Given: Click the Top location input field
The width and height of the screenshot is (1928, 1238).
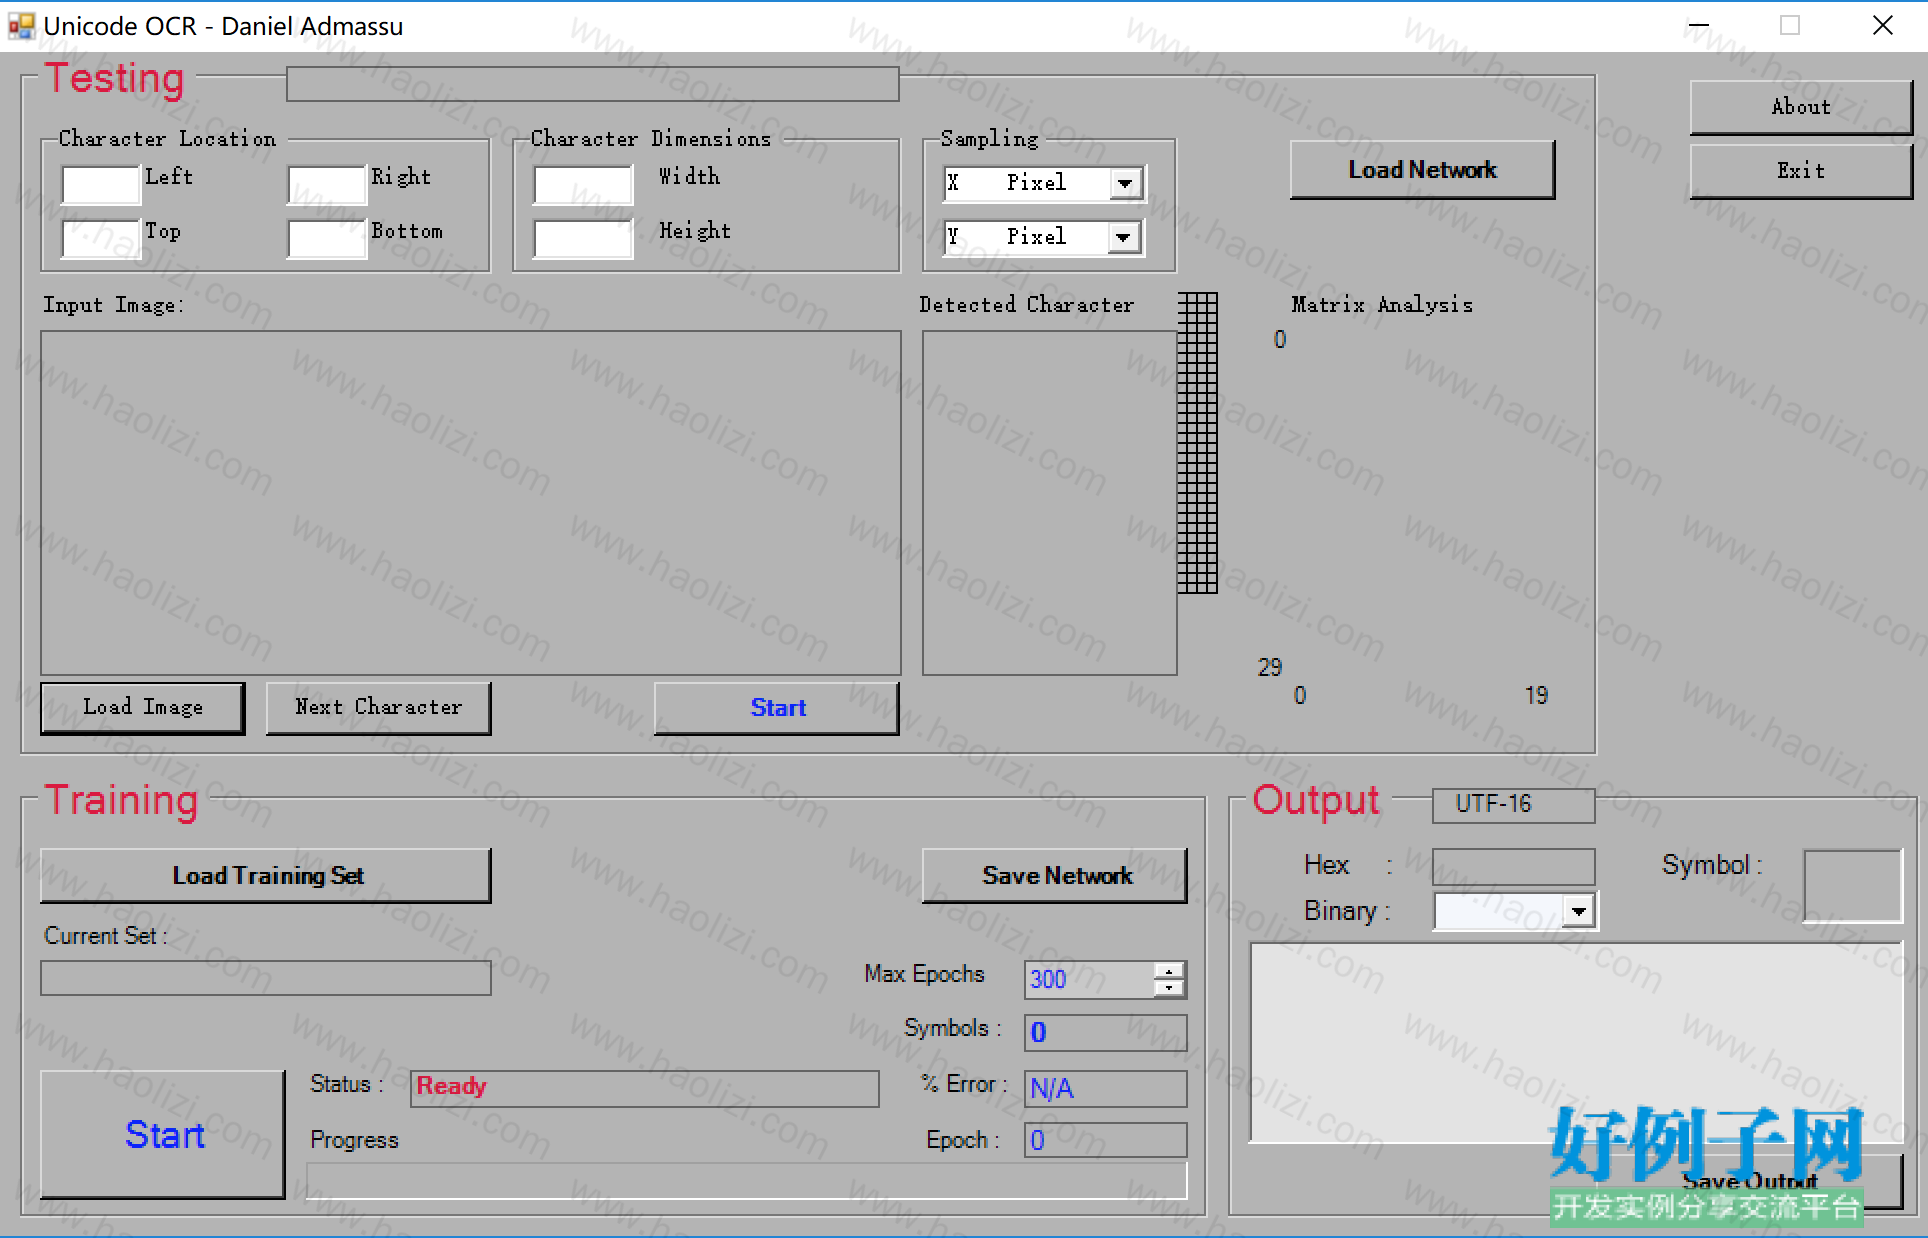Looking at the screenshot, I should pos(101,239).
